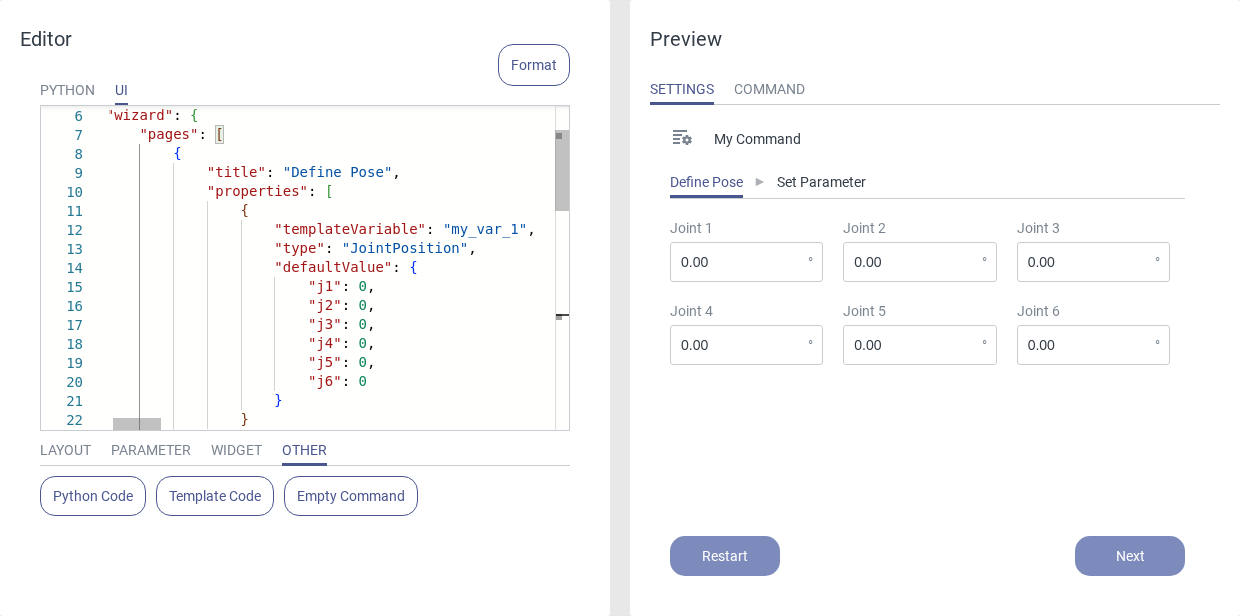Viewport: 1240px width, 616px height.
Task: Open the COMMAND preview tab
Action: click(769, 89)
